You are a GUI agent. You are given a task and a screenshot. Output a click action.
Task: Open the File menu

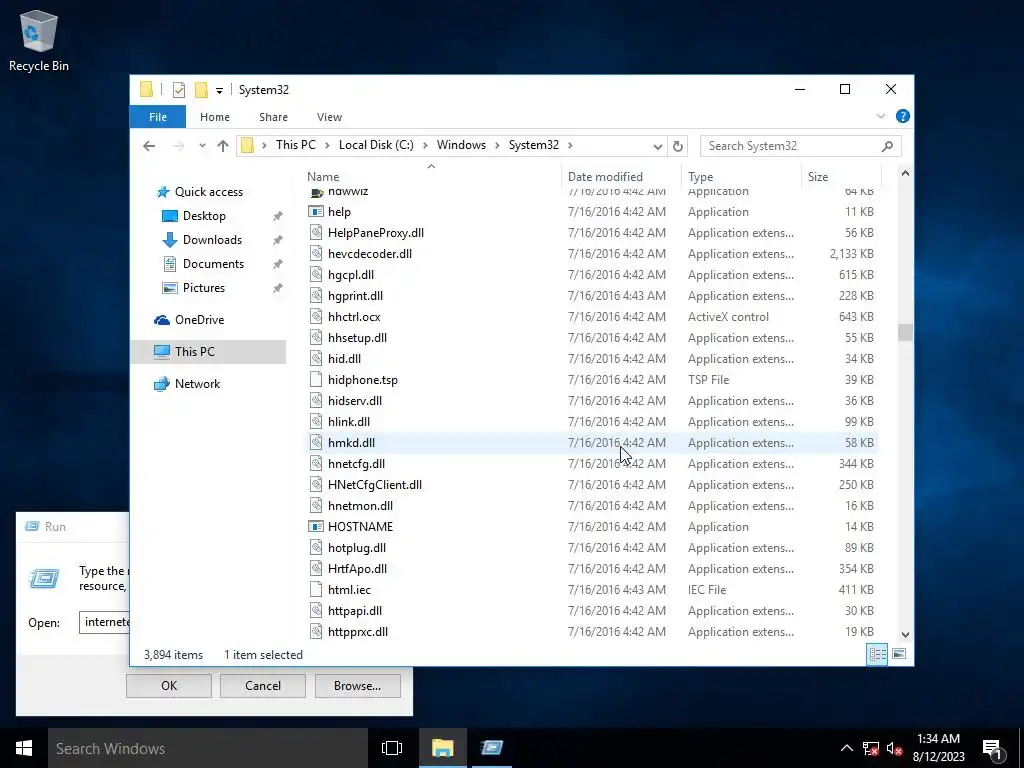tap(158, 117)
